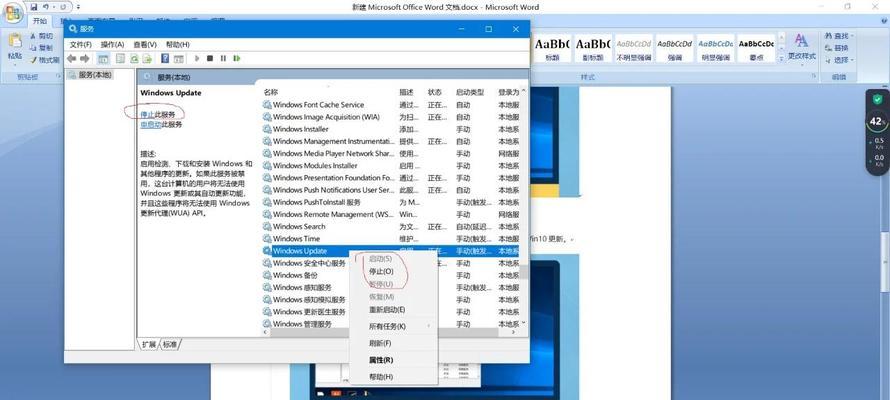The image size is (890, 400).
Task: Click the Cut (剪切) icon in Word ribbon
Action: [33, 35]
